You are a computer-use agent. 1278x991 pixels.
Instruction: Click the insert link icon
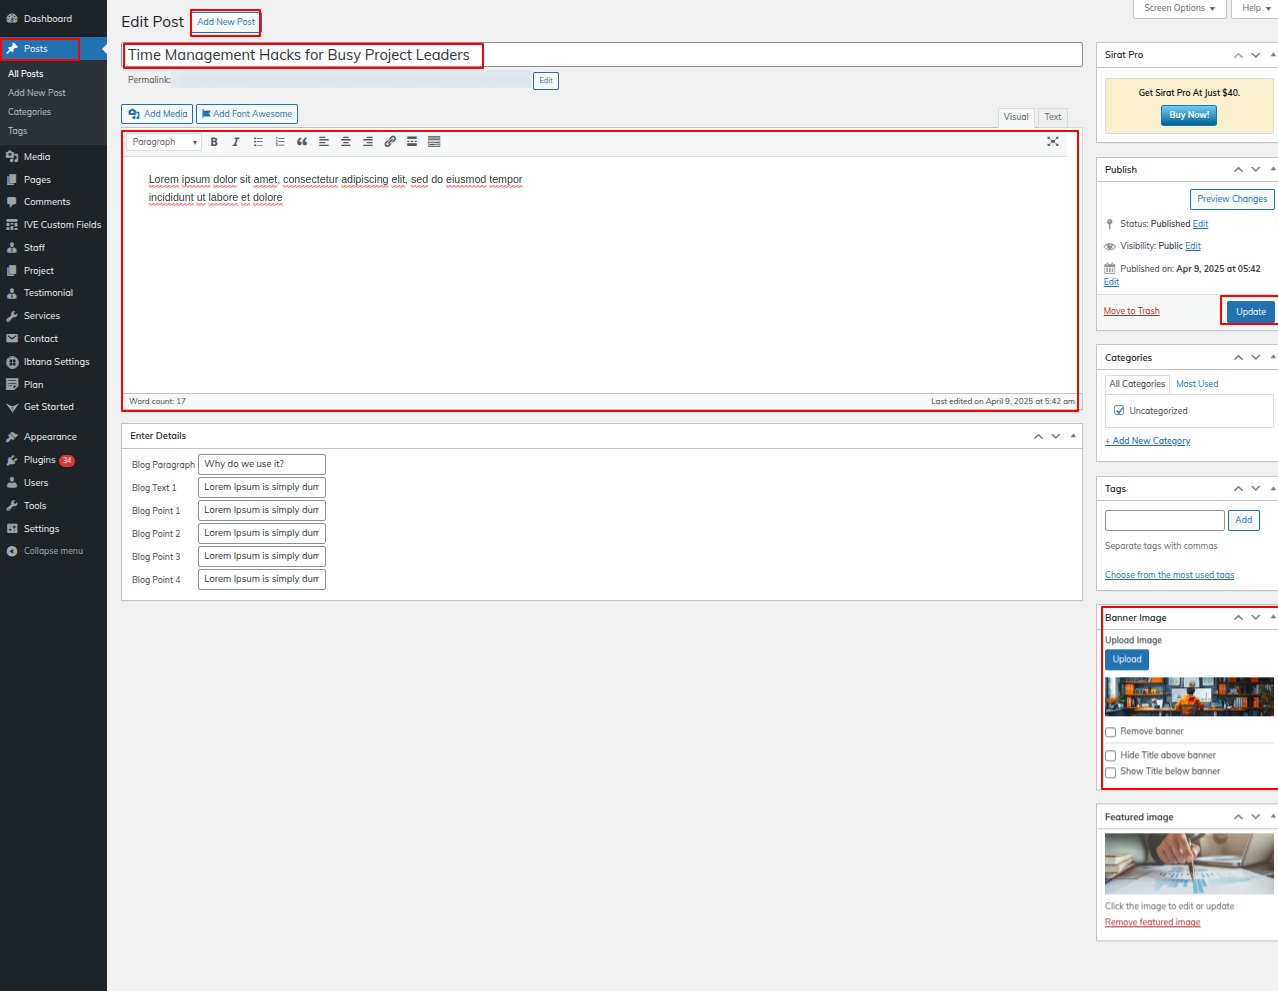(390, 142)
